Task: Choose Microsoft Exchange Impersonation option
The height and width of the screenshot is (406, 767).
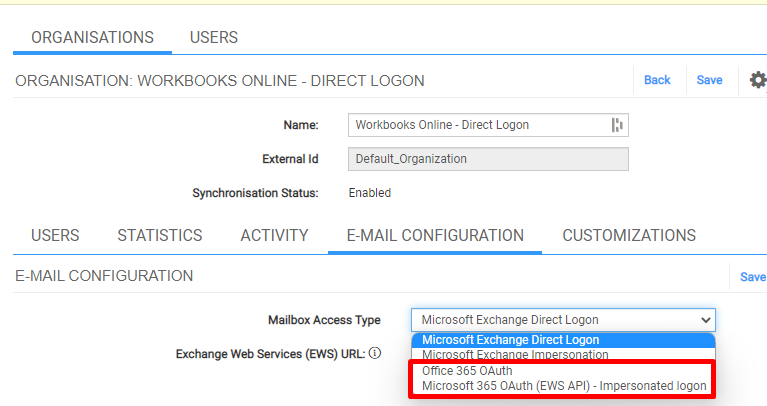Action: [x=564, y=354]
